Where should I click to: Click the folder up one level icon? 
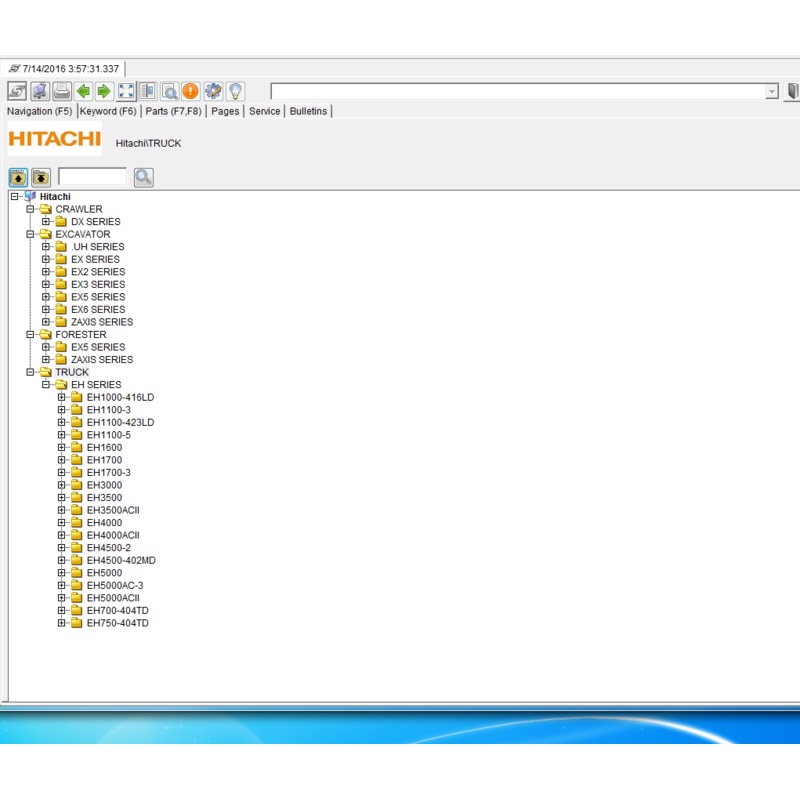(x=18, y=178)
